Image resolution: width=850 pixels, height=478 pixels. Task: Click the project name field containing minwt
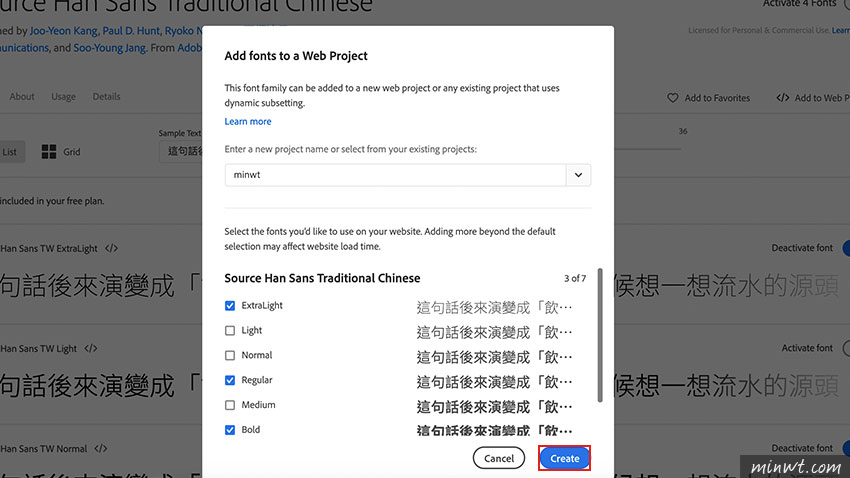tap(395, 175)
